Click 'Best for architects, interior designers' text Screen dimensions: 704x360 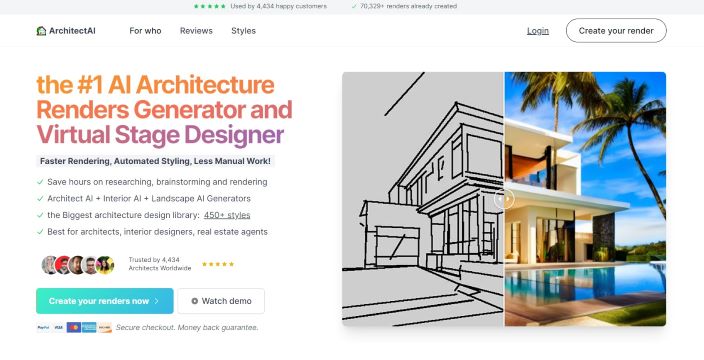tap(157, 232)
